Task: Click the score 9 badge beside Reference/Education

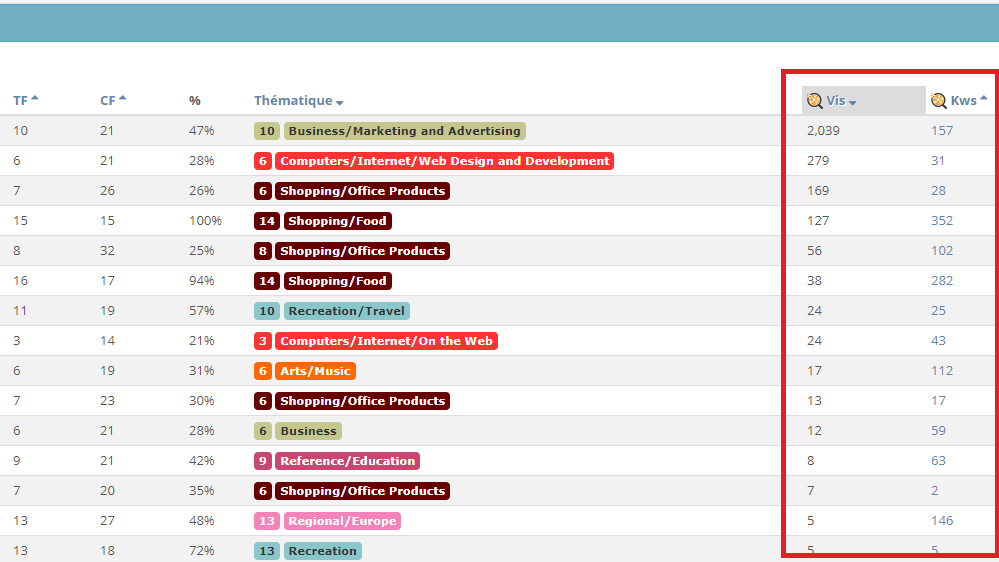Action: (x=262, y=461)
